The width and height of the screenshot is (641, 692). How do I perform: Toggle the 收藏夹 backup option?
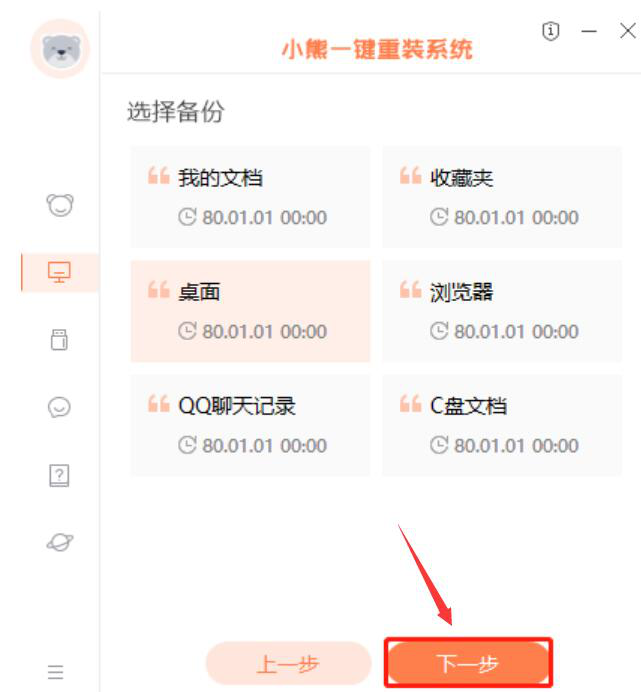502,197
